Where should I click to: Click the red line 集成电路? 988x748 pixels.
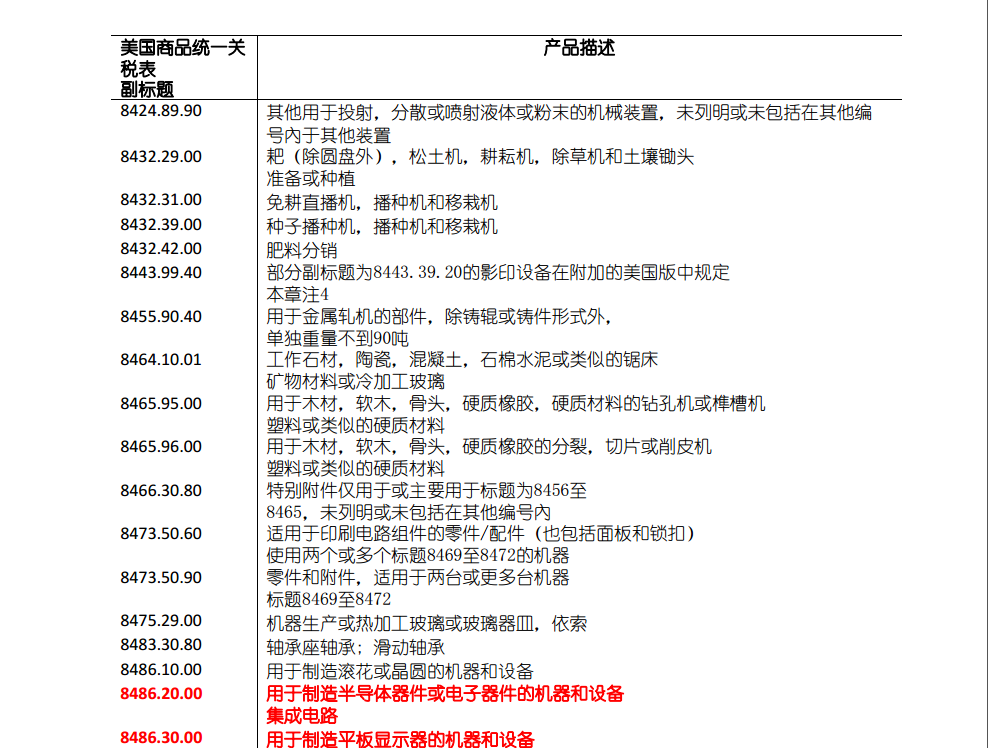click(302, 716)
